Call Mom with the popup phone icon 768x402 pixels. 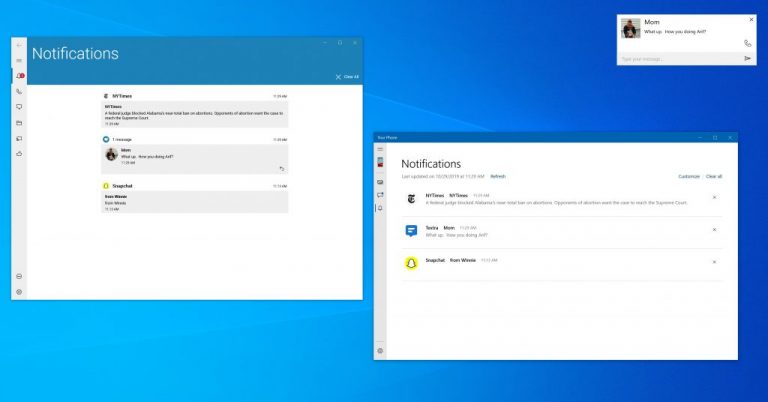747,44
